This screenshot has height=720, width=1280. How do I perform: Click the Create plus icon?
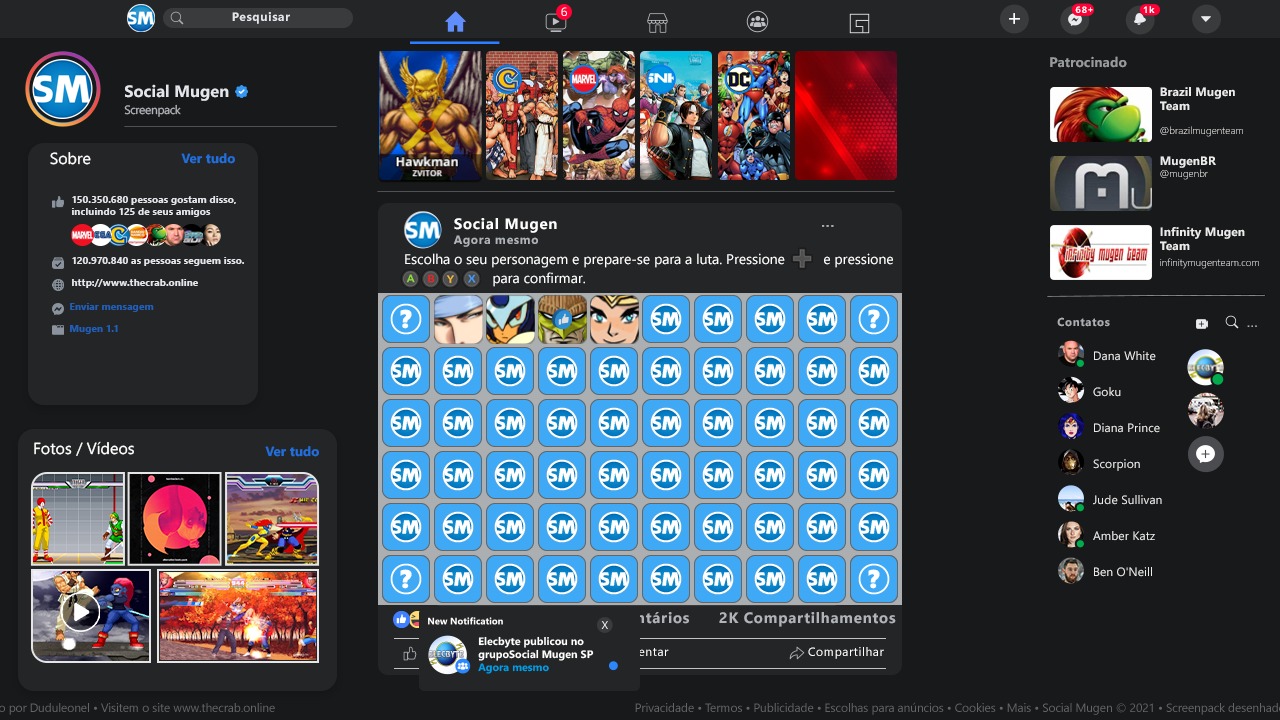point(1014,19)
